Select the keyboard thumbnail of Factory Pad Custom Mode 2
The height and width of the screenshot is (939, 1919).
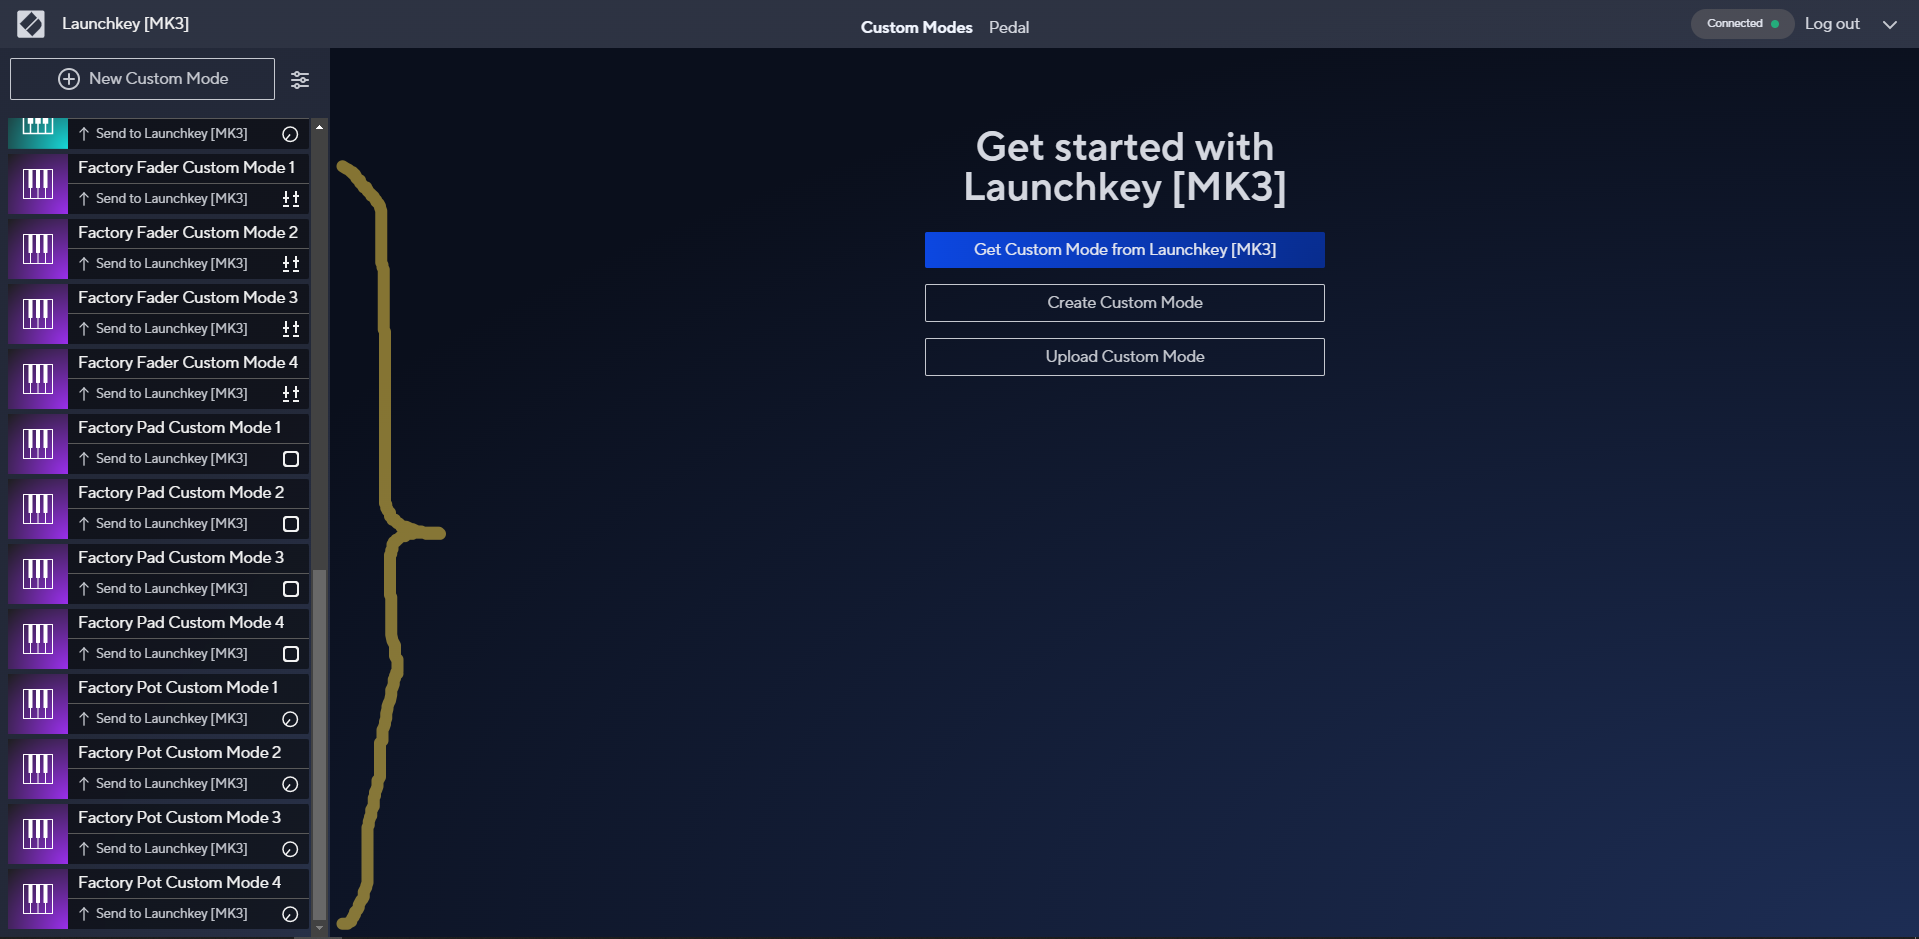point(38,509)
